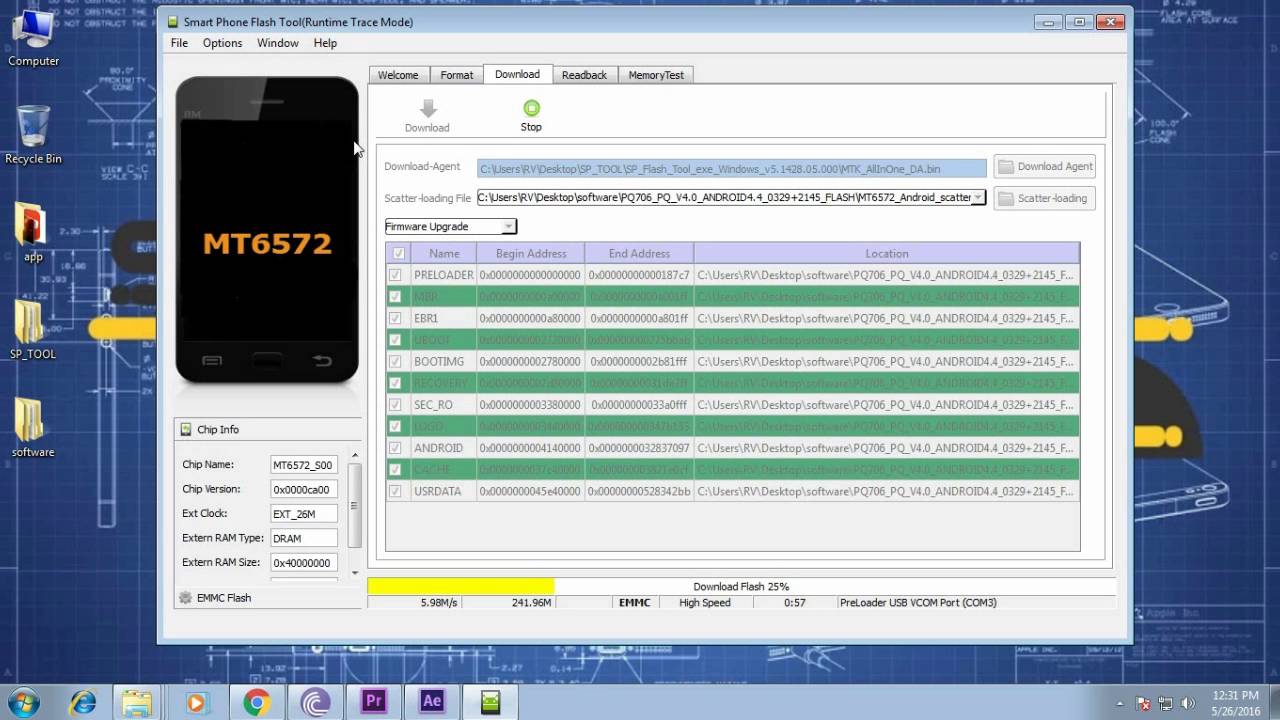1280x720 pixels.
Task: Click the End Address column header
Action: click(x=639, y=254)
